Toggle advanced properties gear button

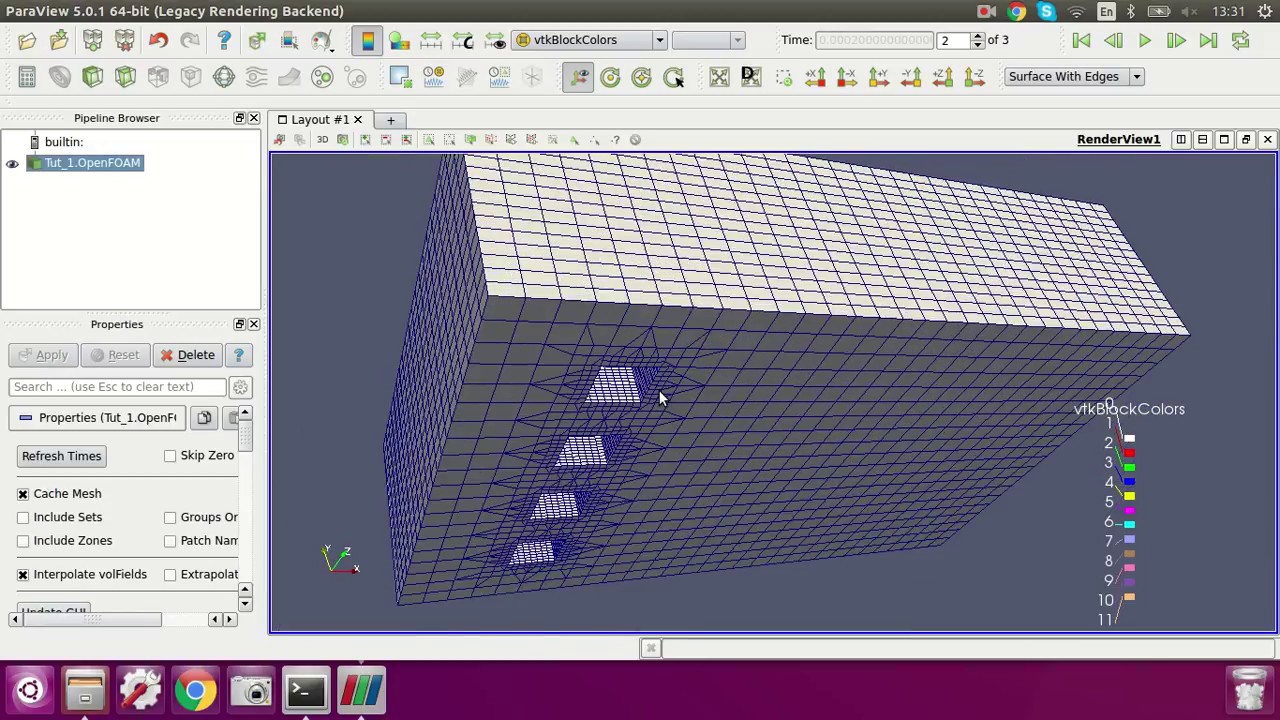[240, 387]
